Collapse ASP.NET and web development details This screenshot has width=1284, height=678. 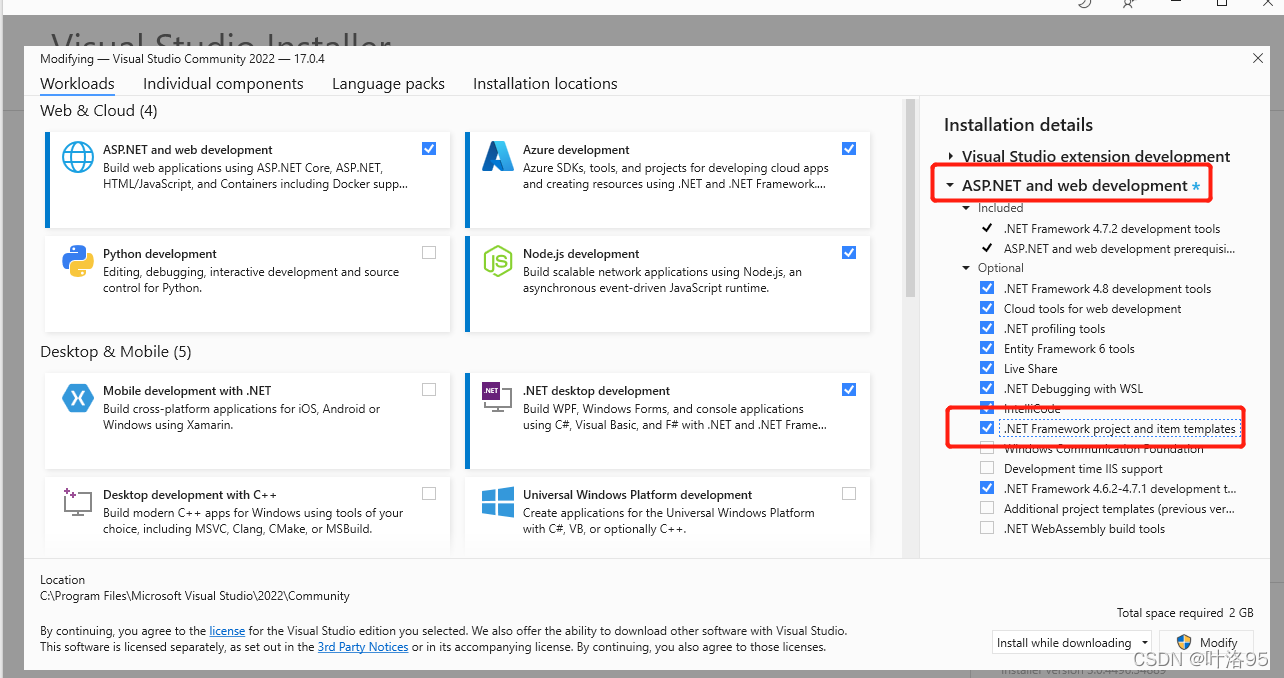950,186
